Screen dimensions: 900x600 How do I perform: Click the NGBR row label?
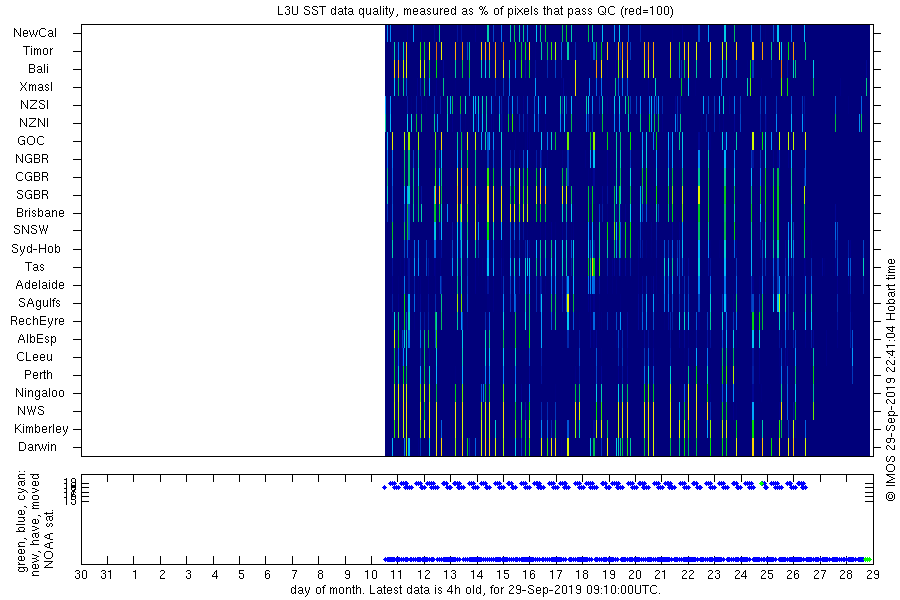32,159
